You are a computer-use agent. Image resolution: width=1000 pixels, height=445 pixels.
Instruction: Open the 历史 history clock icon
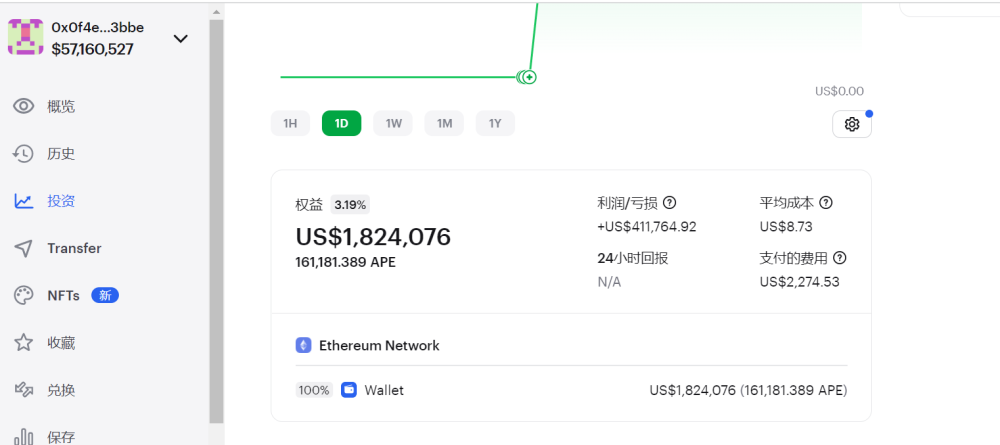pyautogui.click(x=24, y=154)
